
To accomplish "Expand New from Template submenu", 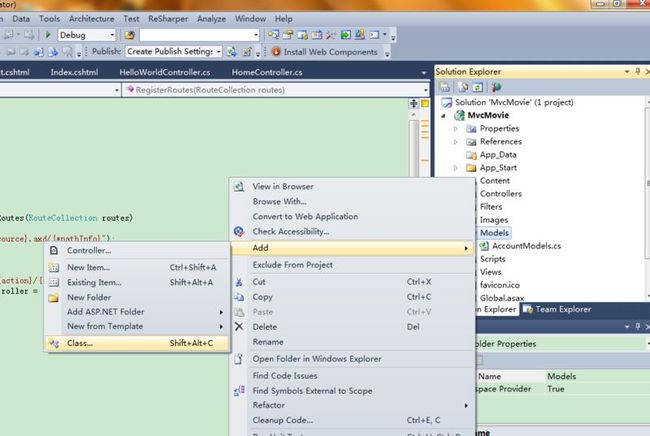I will pyautogui.click(x=137, y=326).
